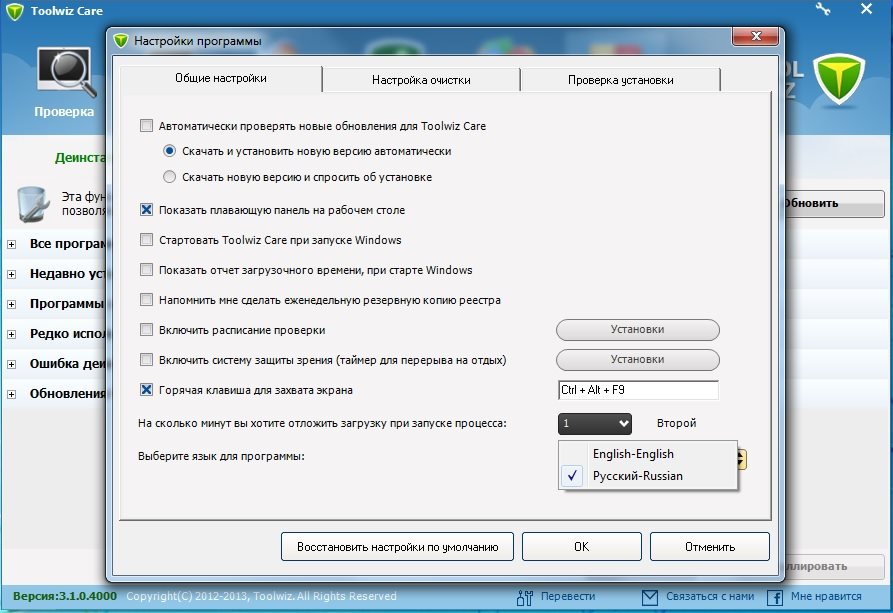Click the Обновить button in main window
This screenshot has height=613, width=893.
click(x=834, y=203)
